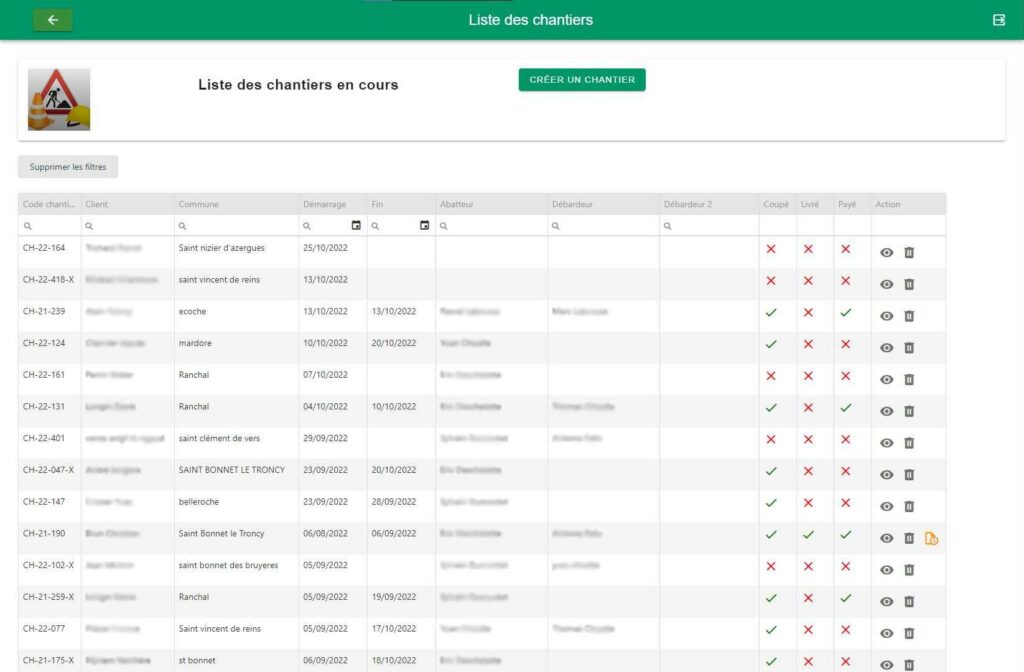View chantier CH-22-418-X details

886,284
